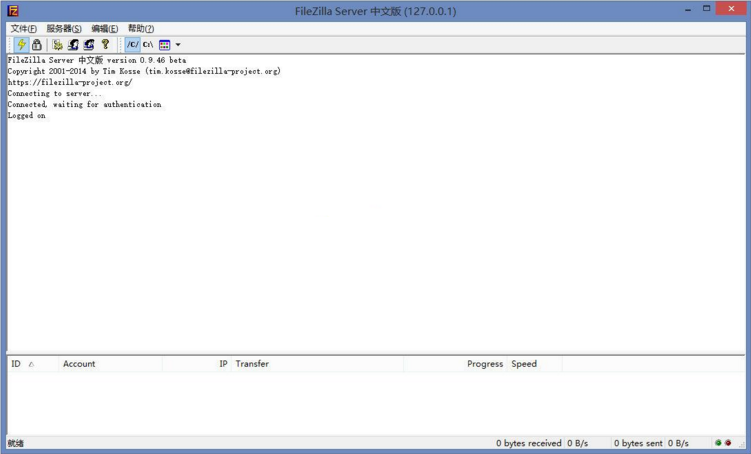
Task: Toggle the lightning bolt server active icon
Action: tap(22, 45)
